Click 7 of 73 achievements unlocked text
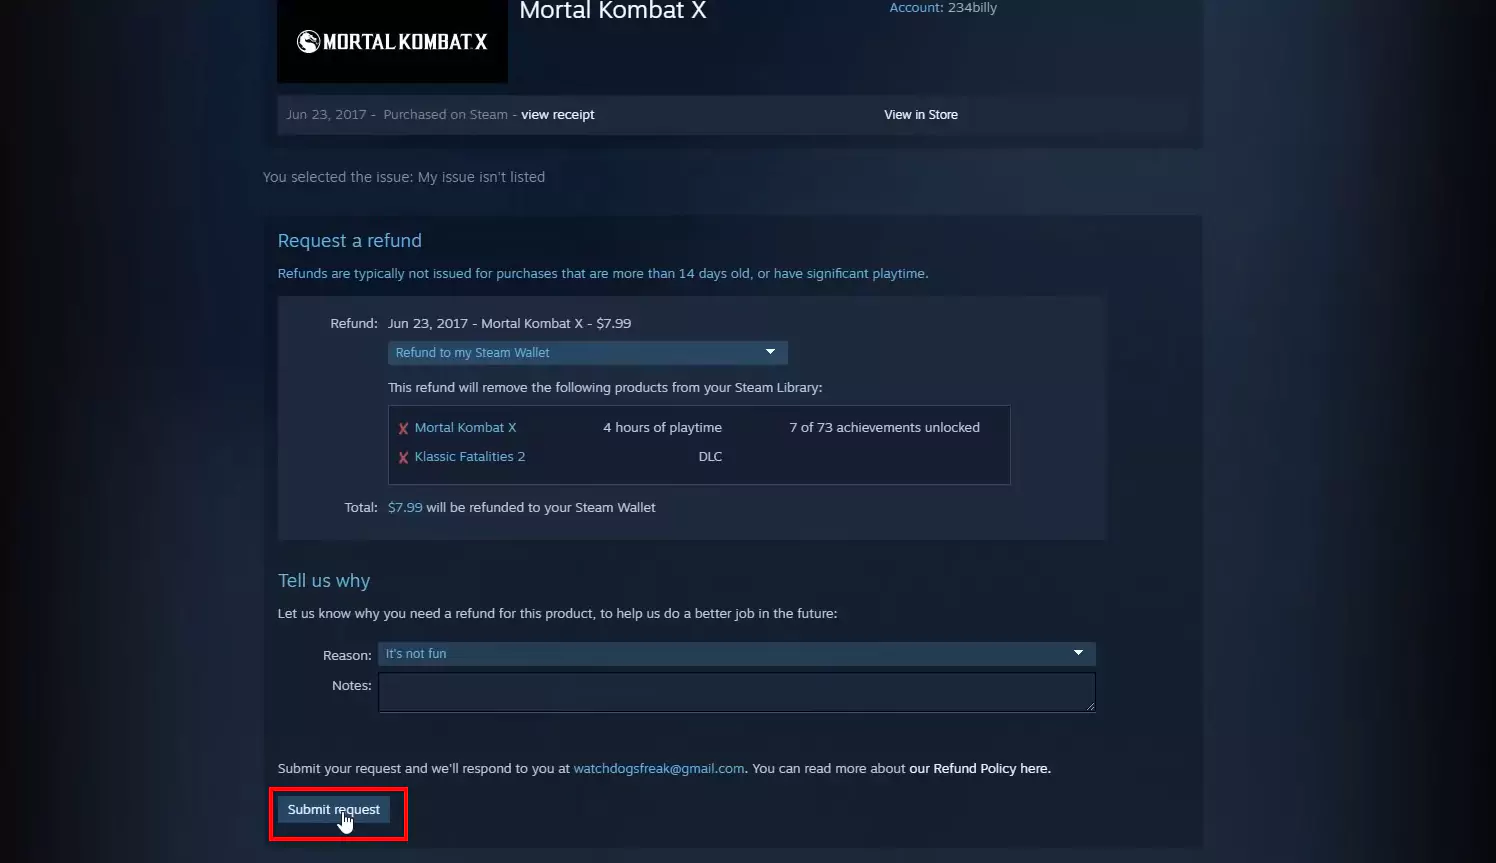This screenshot has height=863, width=1496. click(x=884, y=427)
